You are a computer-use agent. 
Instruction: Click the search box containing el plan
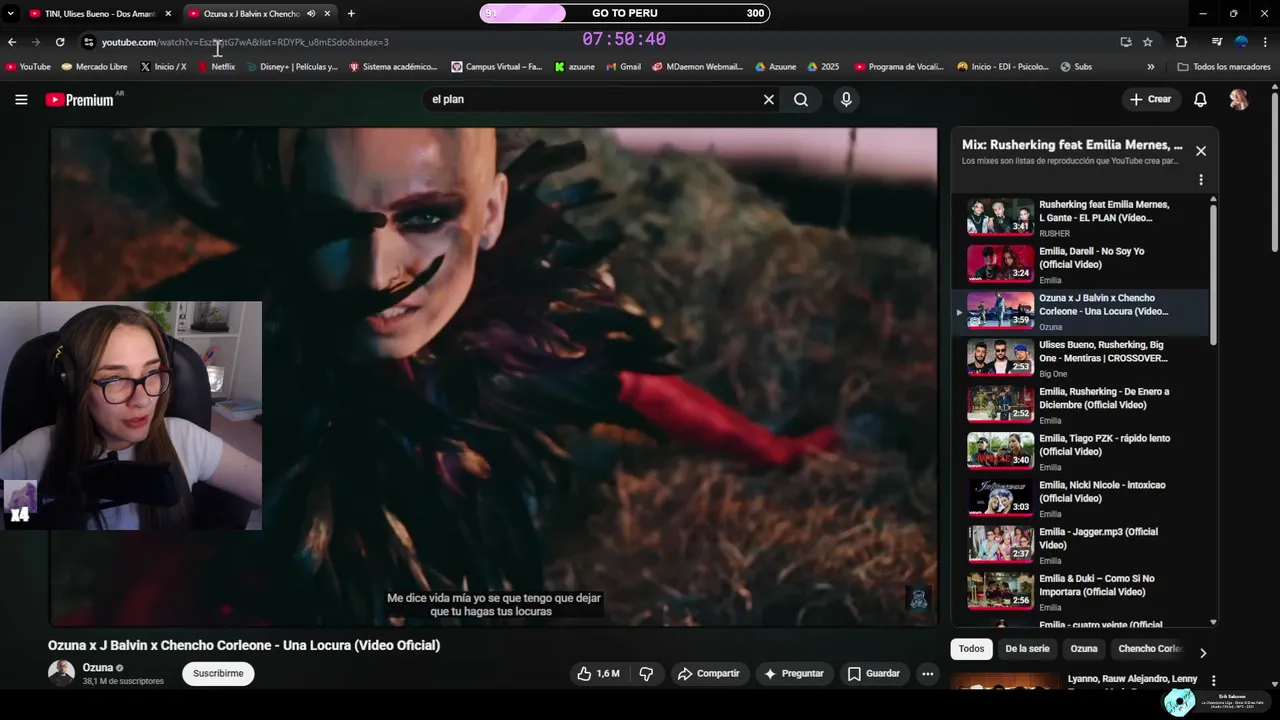coord(590,99)
